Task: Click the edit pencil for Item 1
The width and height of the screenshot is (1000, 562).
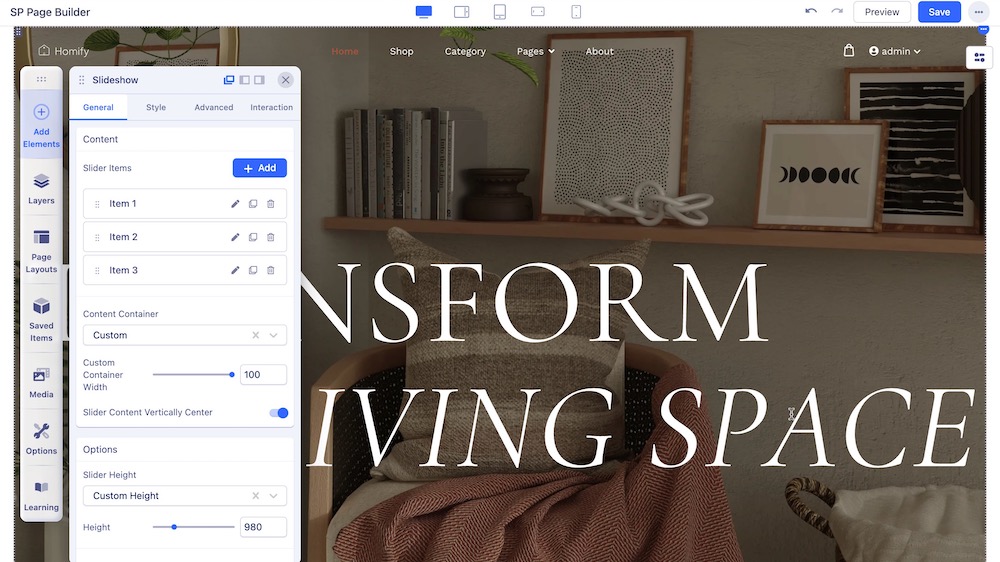Action: 236,204
